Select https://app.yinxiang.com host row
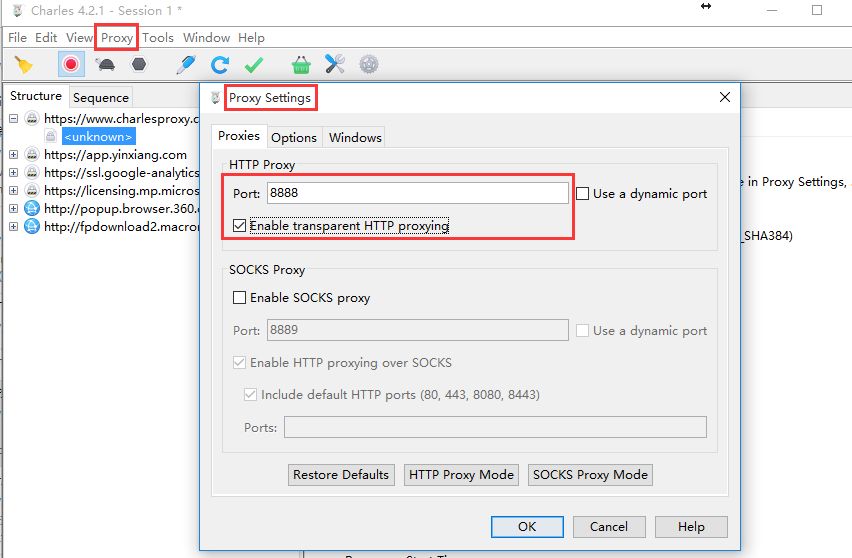This screenshot has width=852, height=558. tap(115, 155)
